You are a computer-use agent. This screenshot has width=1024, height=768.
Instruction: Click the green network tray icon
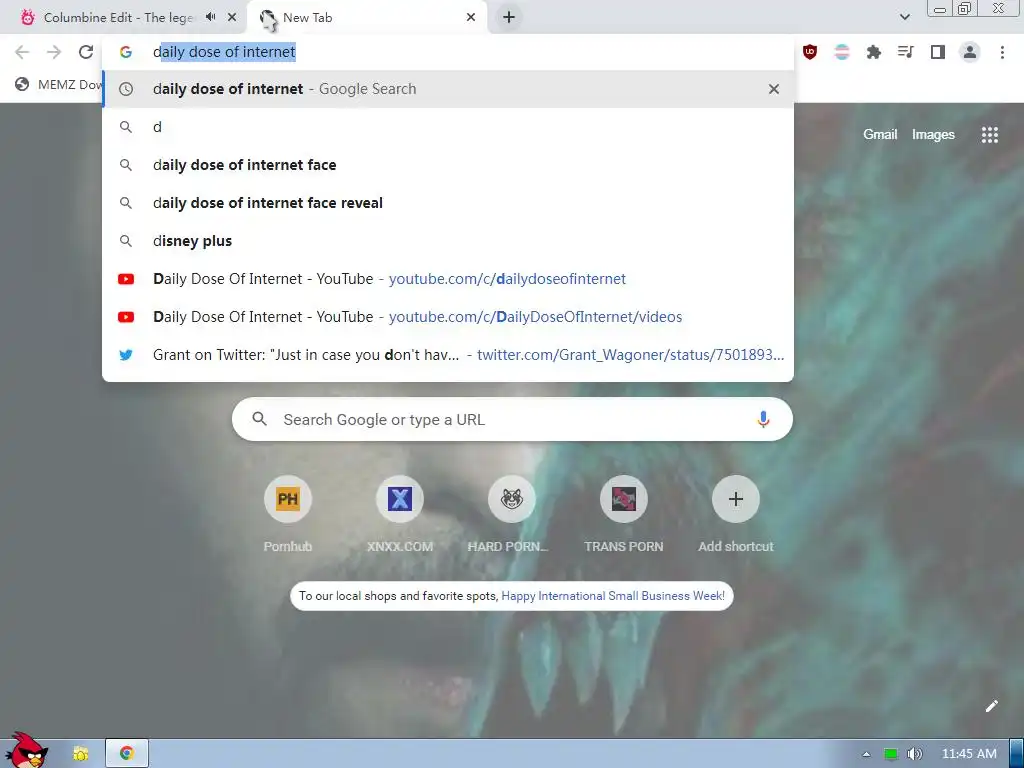[890, 754]
